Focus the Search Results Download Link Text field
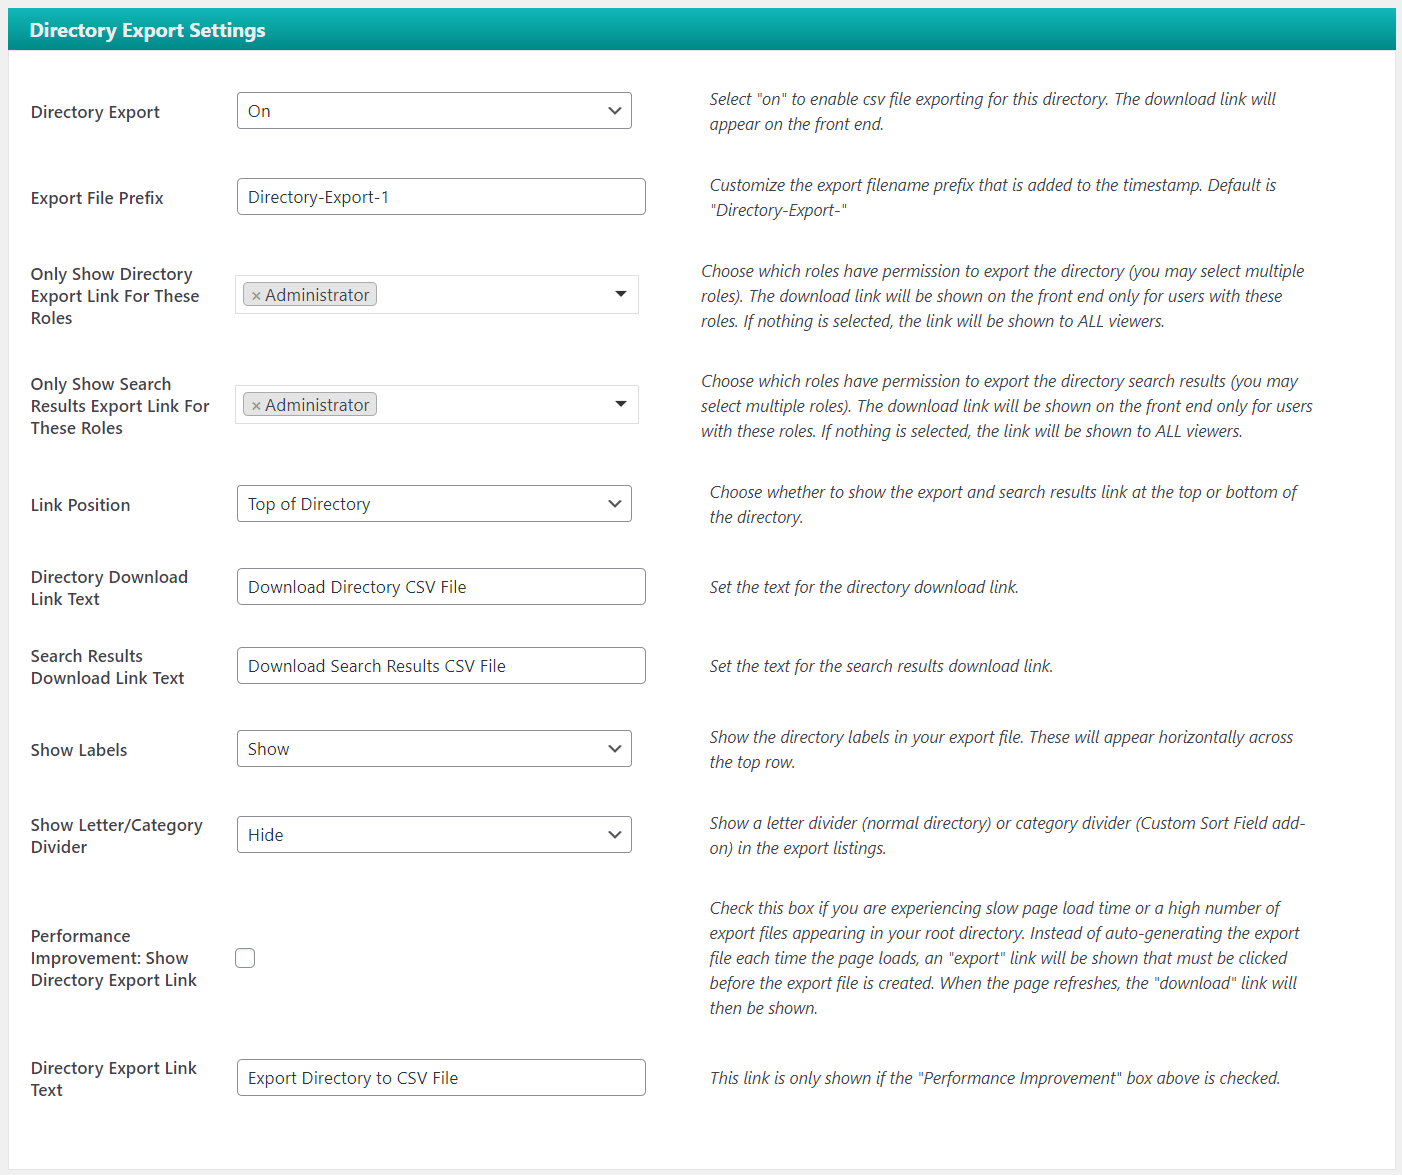Image resolution: width=1402 pixels, height=1175 pixels. 441,666
